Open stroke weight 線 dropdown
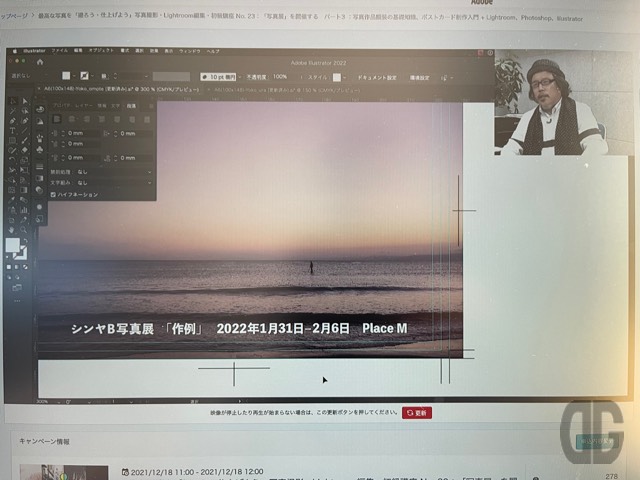 [146, 76]
